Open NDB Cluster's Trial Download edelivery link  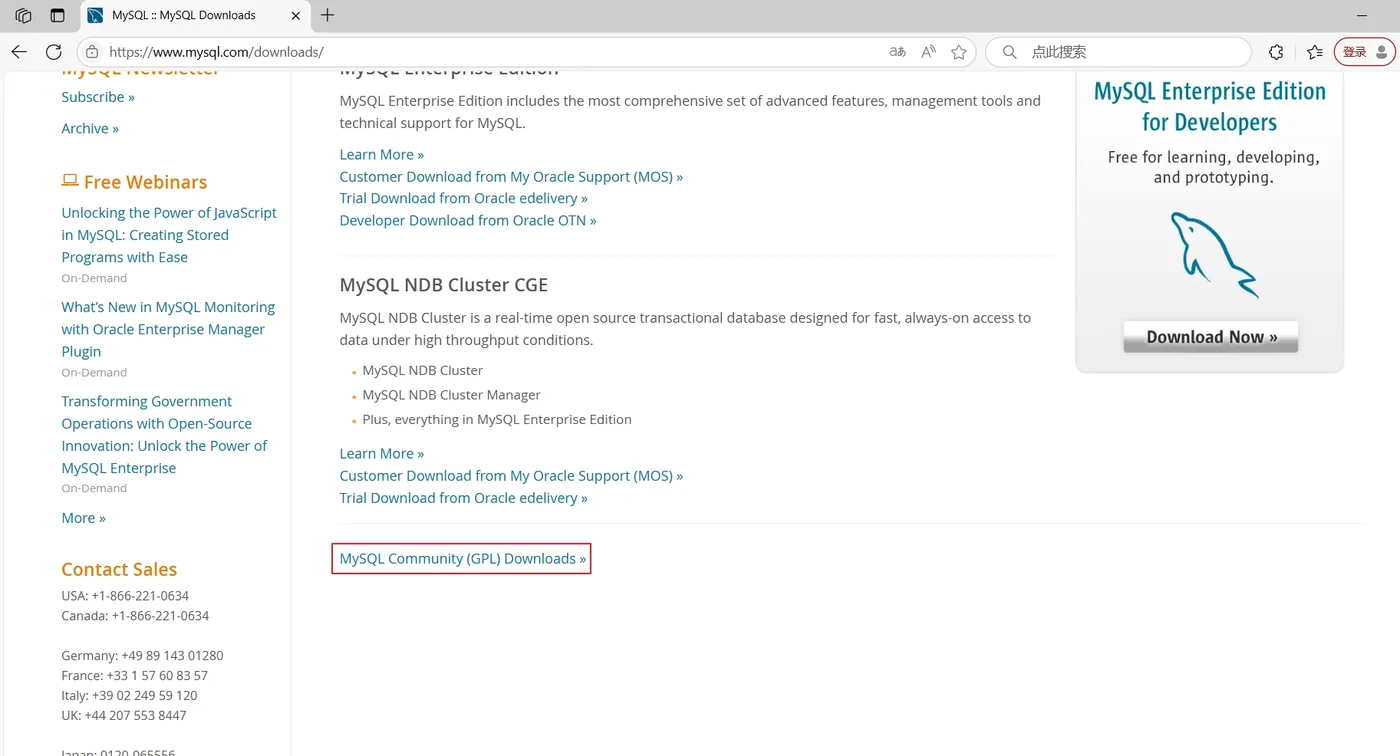(464, 497)
